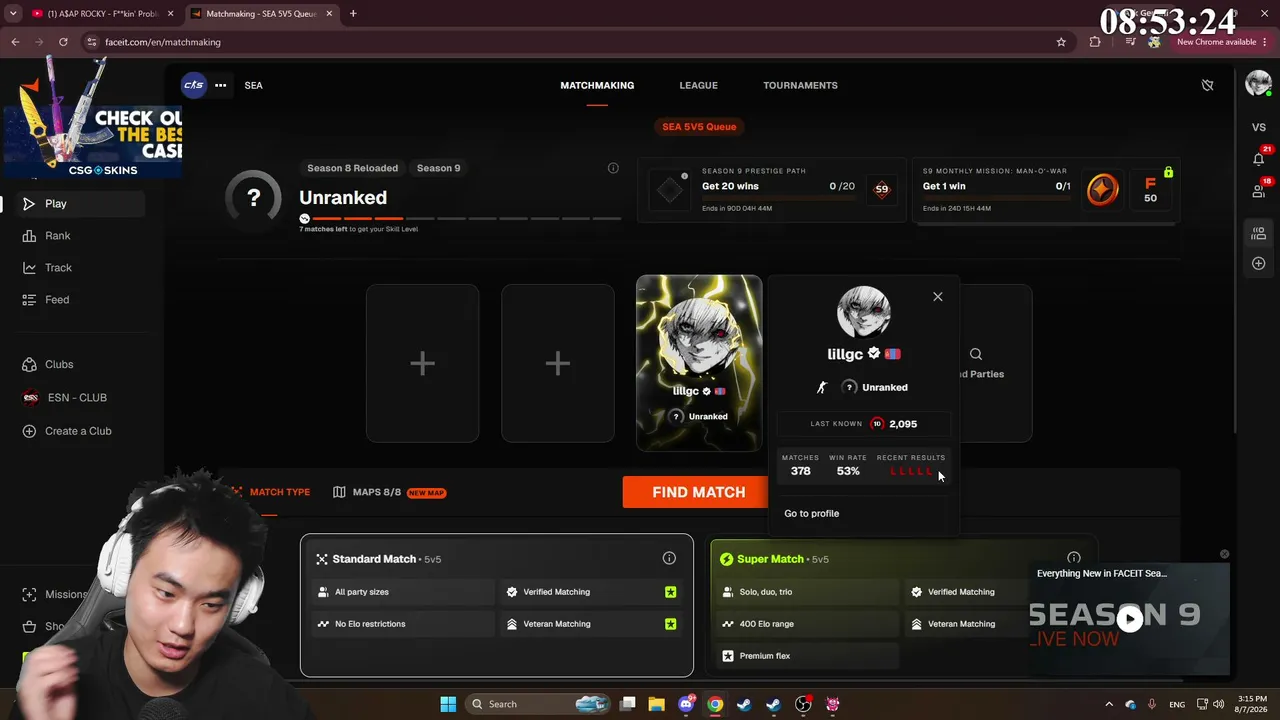The width and height of the screenshot is (1280, 720).
Task: Open the party panel icon in right sidebar
Action: 1259,234
